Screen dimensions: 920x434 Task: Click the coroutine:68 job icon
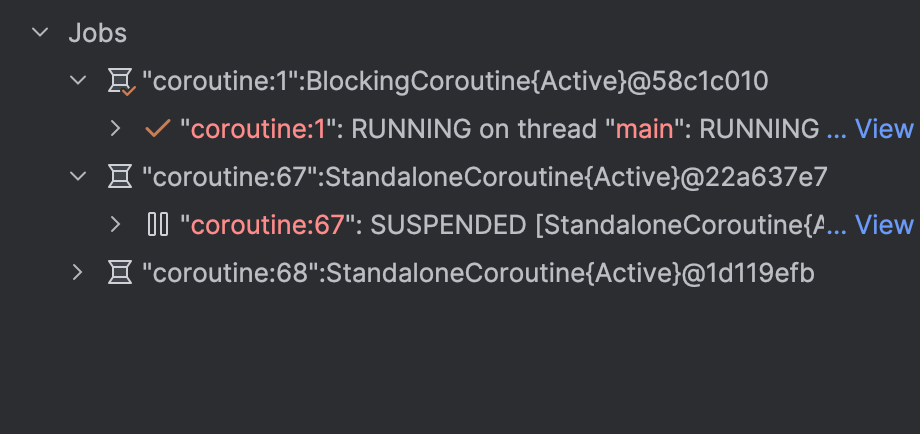(120, 273)
